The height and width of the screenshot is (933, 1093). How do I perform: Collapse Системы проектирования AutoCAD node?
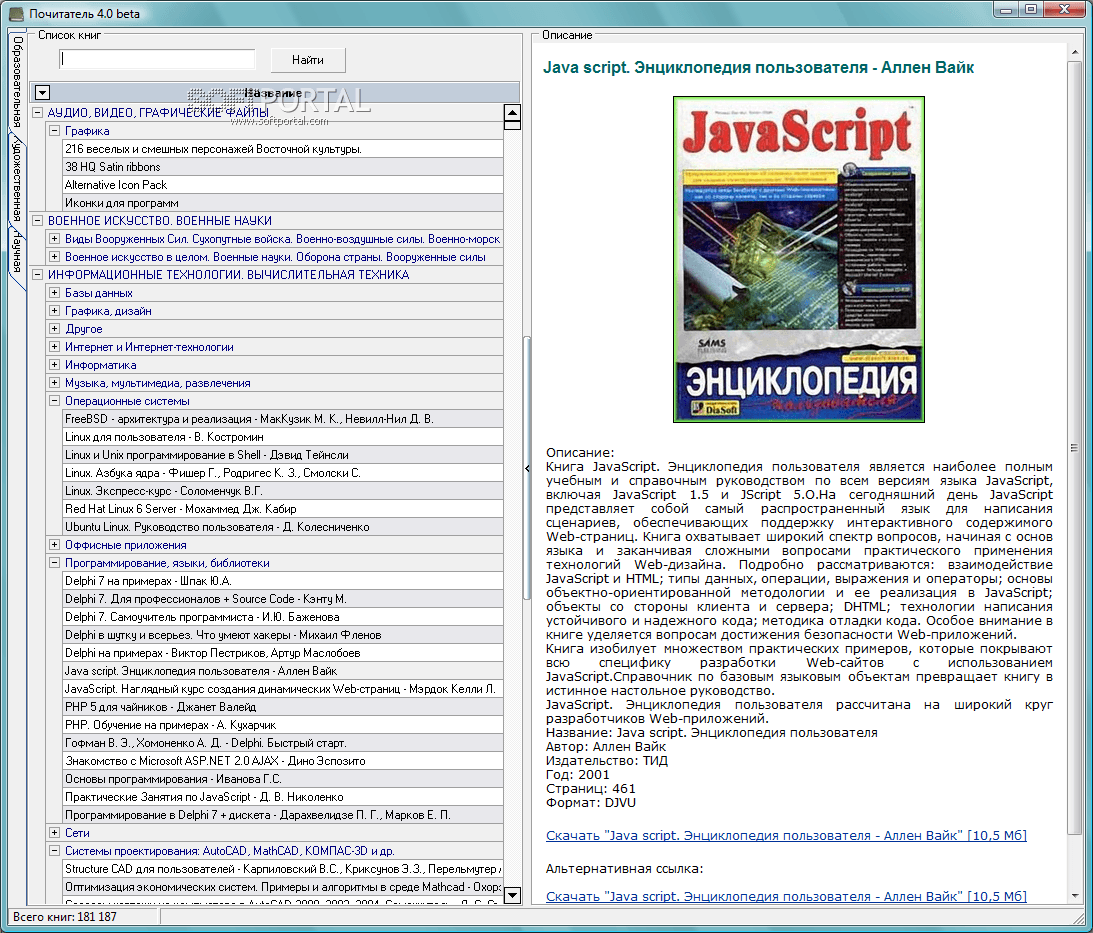click(x=54, y=851)
